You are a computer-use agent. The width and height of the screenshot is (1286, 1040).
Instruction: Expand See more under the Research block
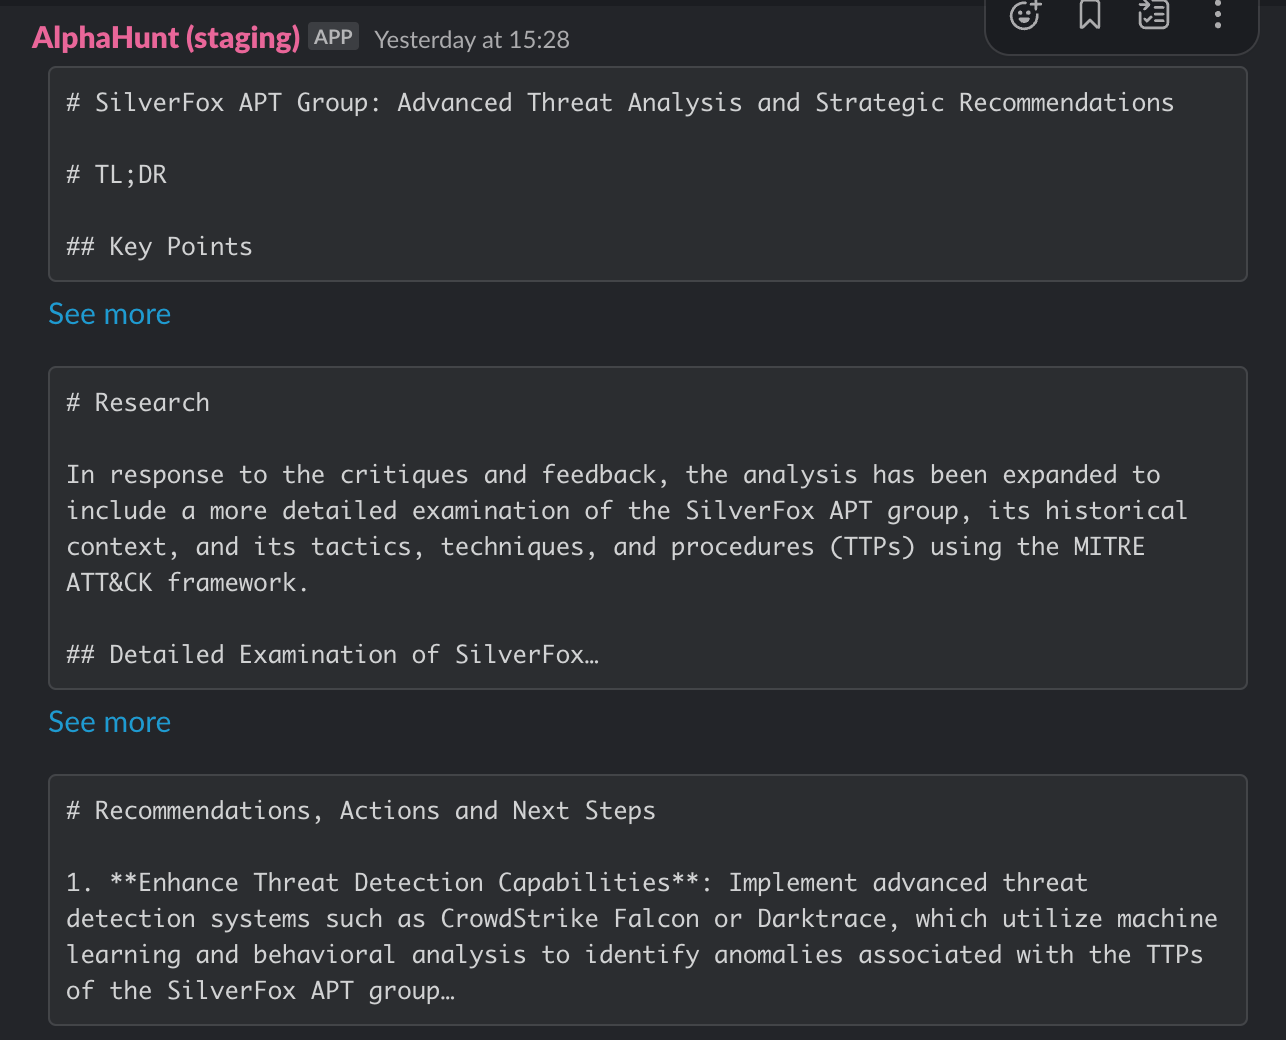point(110,722)
